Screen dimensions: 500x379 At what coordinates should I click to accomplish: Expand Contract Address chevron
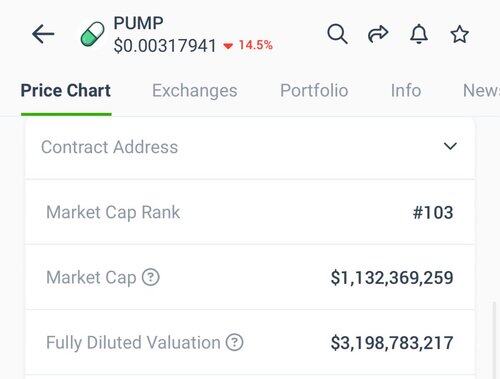coord(450,146)
